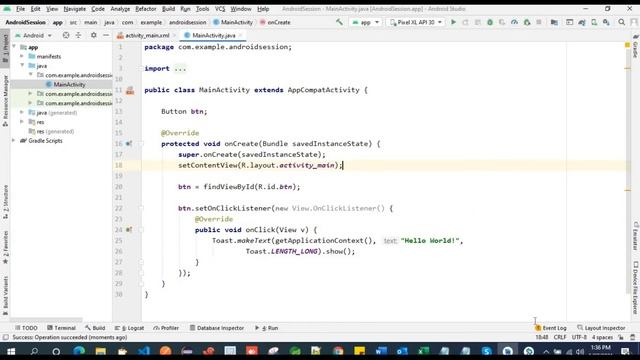Open the Logcat tool window
640x360 pixels.
[129, 328]
